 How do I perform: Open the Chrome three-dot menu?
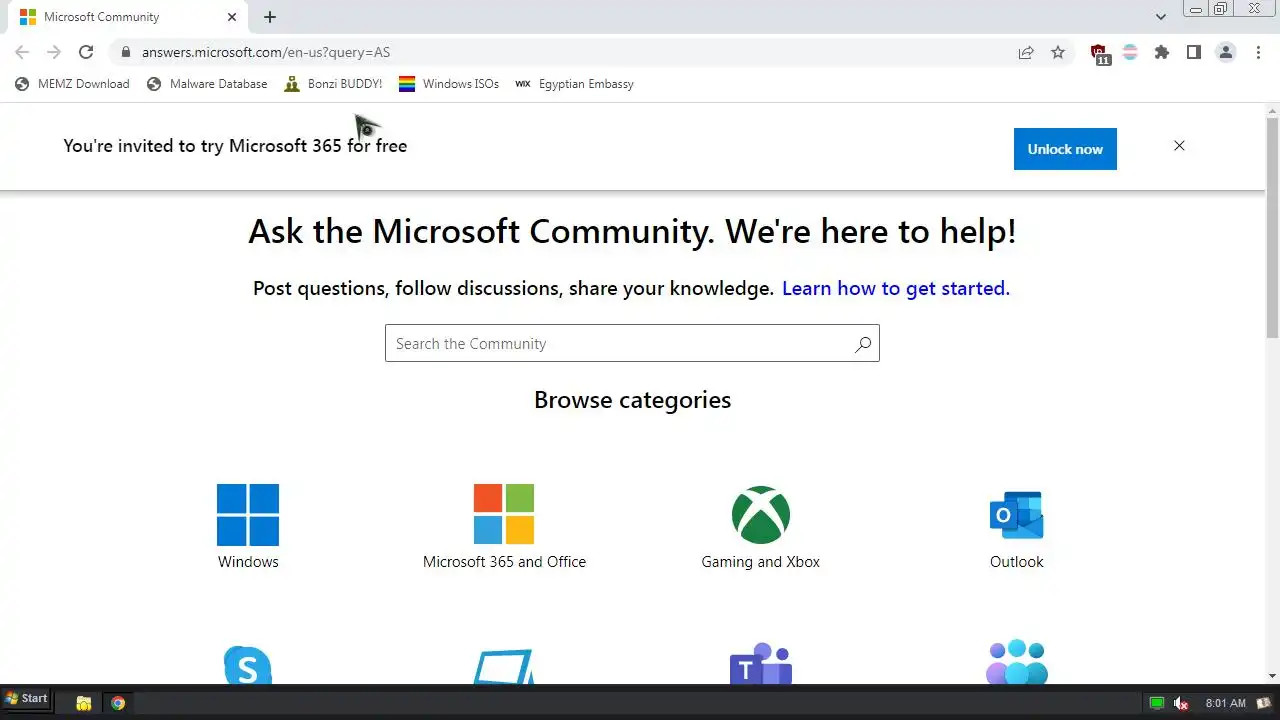coord(1258,52)
